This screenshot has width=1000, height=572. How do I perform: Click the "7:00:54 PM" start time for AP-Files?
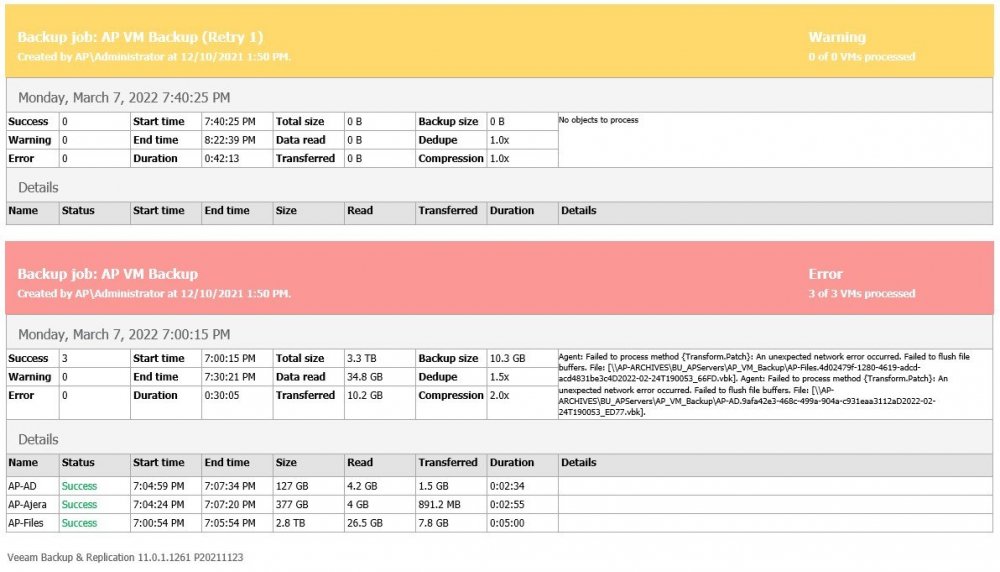point(159,523)
